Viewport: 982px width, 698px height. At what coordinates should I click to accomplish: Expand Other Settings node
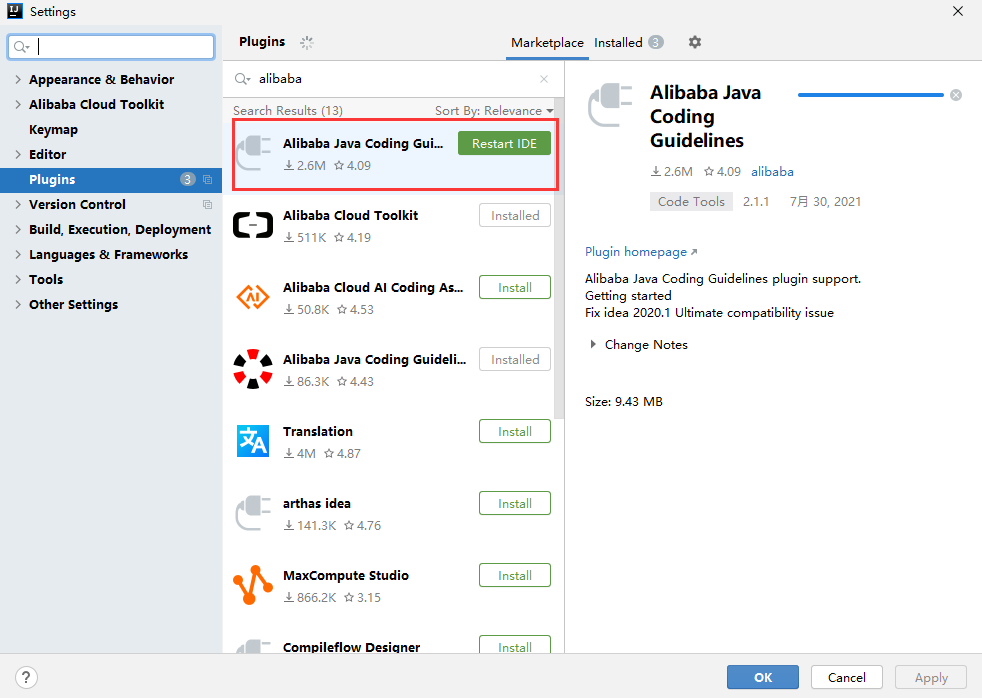tap(18, 305)
